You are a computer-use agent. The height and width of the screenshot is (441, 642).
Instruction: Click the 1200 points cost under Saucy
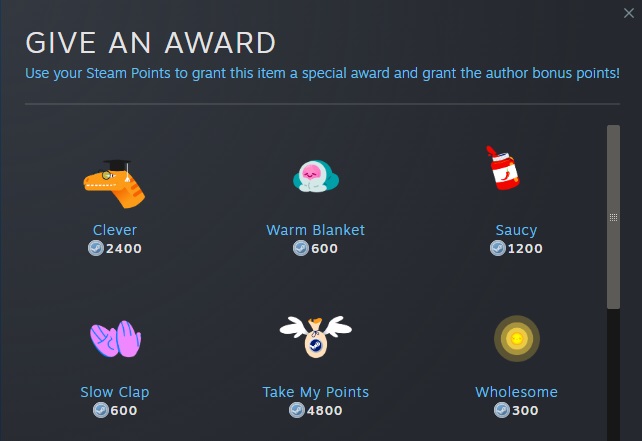(526, 248)
